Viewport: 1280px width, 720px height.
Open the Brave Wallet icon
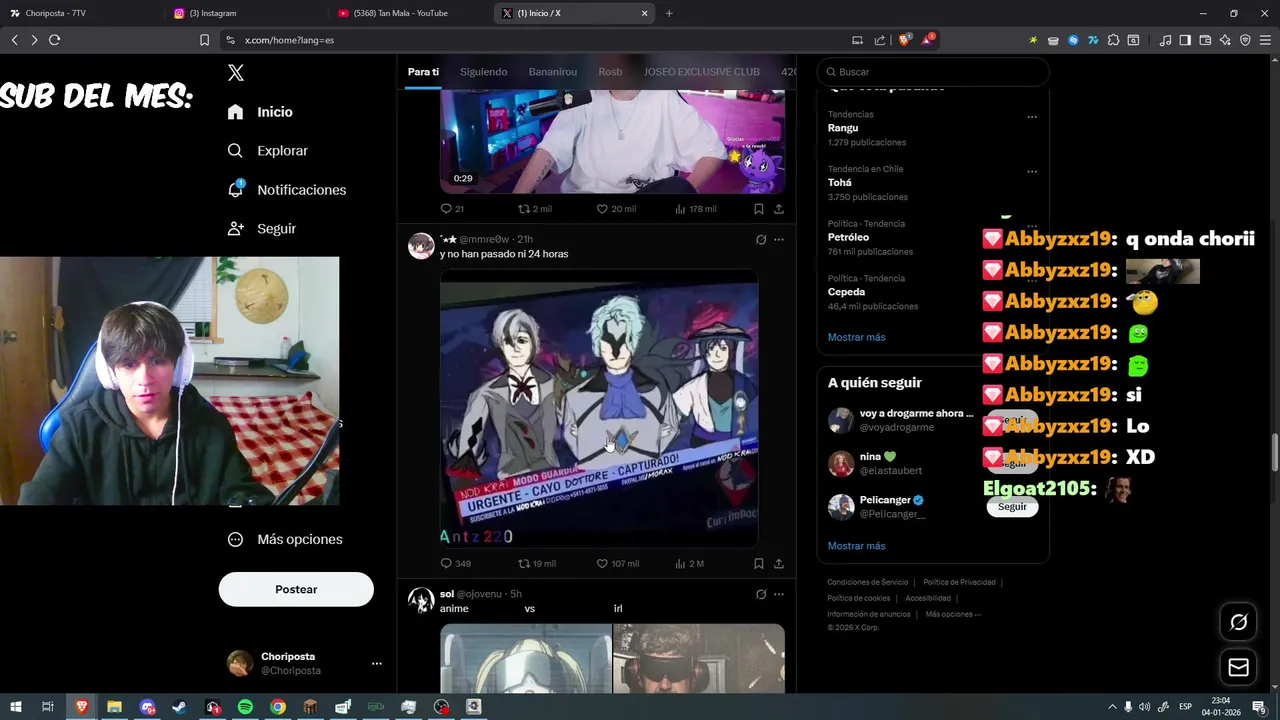(x=1205, y=40)
